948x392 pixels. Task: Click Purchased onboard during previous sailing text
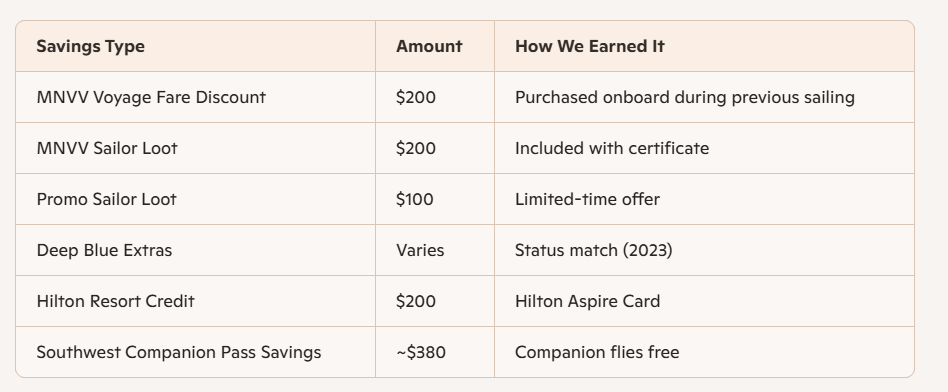(x=684, y=97)
